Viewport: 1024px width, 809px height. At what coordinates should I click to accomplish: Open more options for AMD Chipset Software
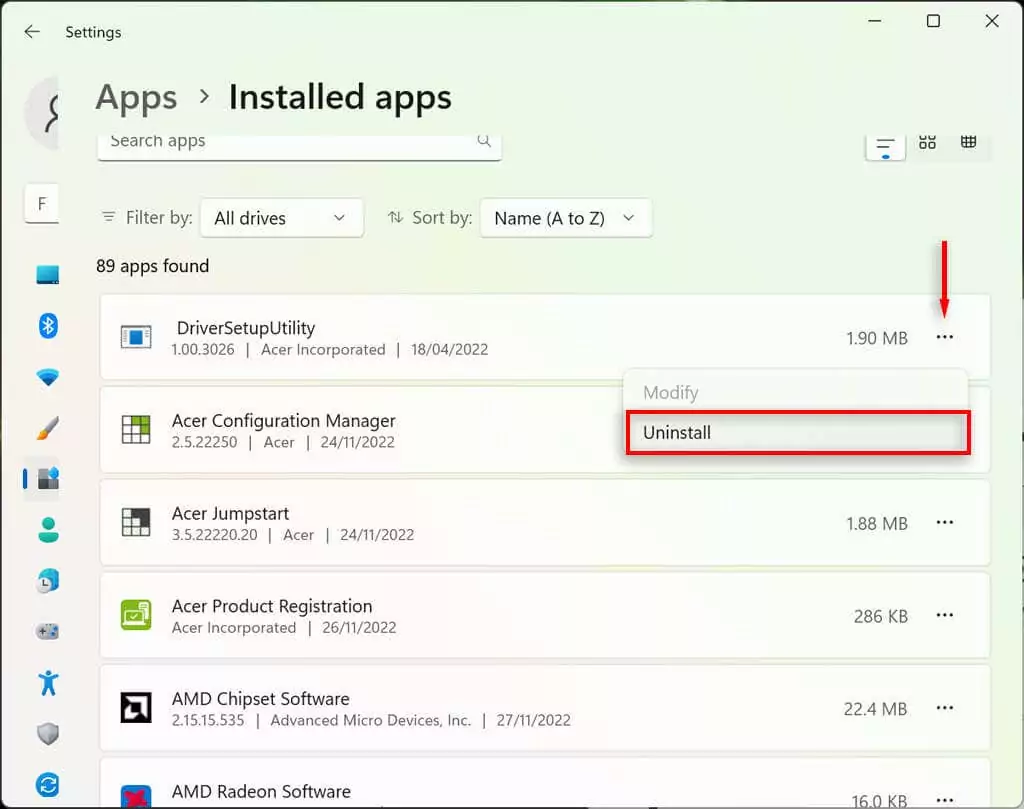pyautogui.click(x=944, y=708)
